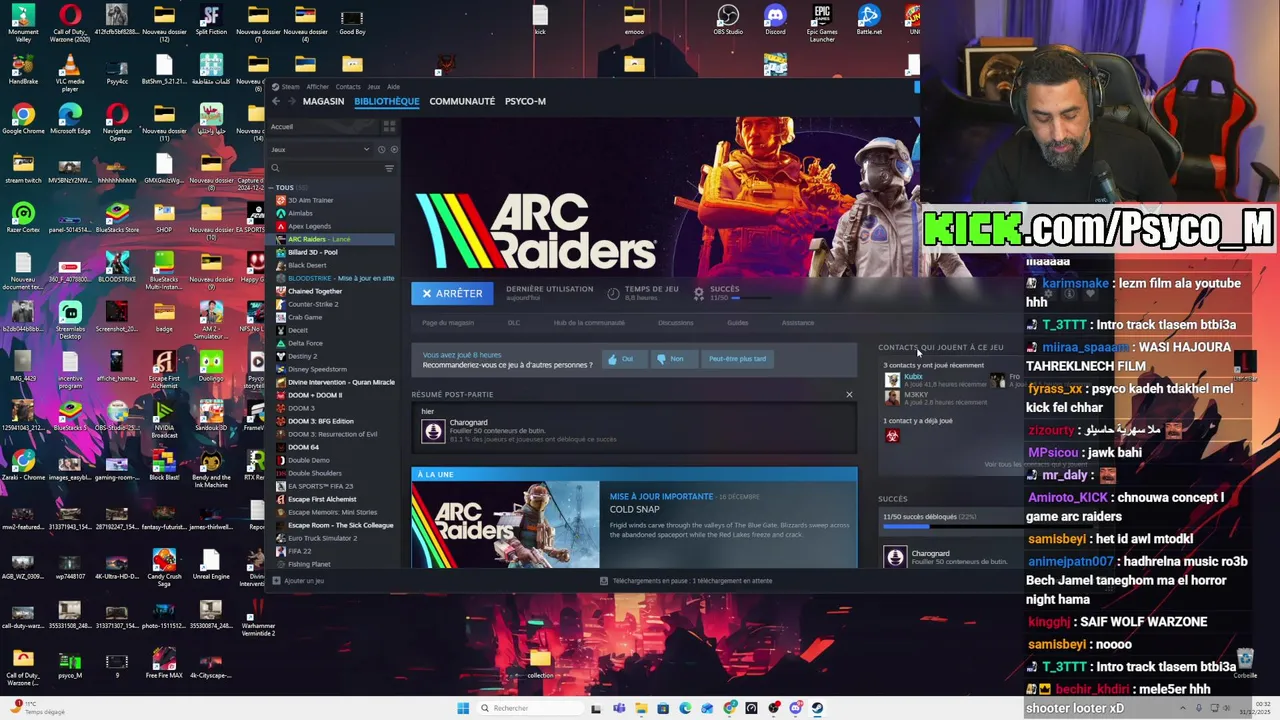Click the Apex Legends icon in the library list
Screen dimensions: 1280x720
(x=281, y=226)
